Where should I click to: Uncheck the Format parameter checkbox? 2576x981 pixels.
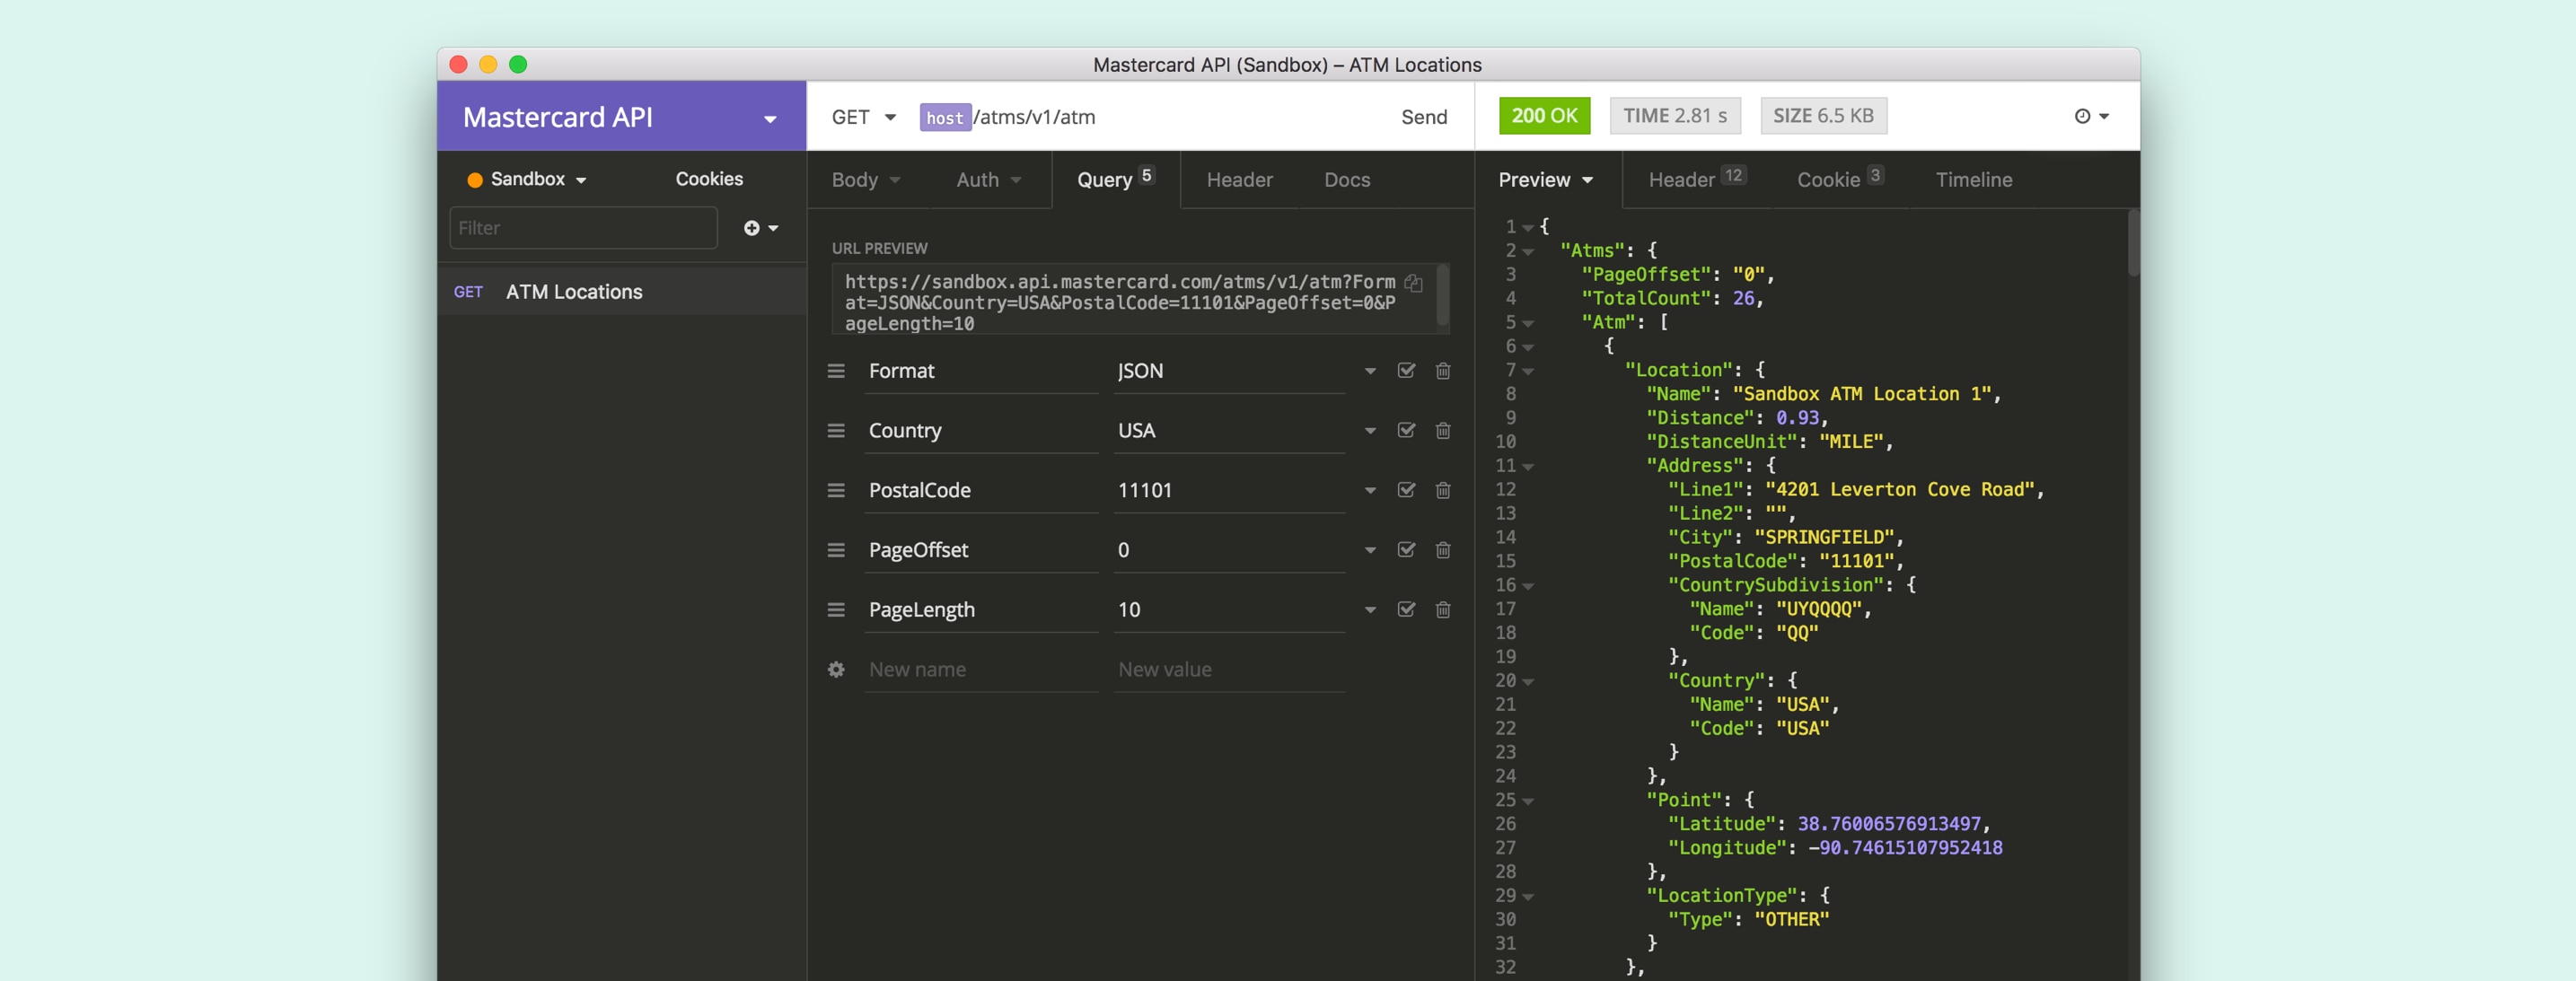pos(1405,371)
